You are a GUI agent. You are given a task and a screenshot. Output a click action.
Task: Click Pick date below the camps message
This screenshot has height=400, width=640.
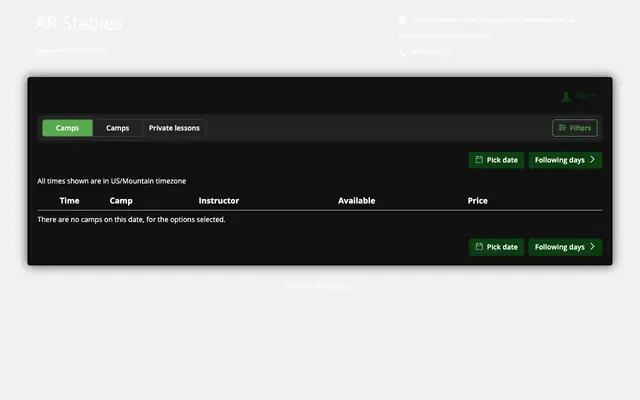click(x=496, y=247)
